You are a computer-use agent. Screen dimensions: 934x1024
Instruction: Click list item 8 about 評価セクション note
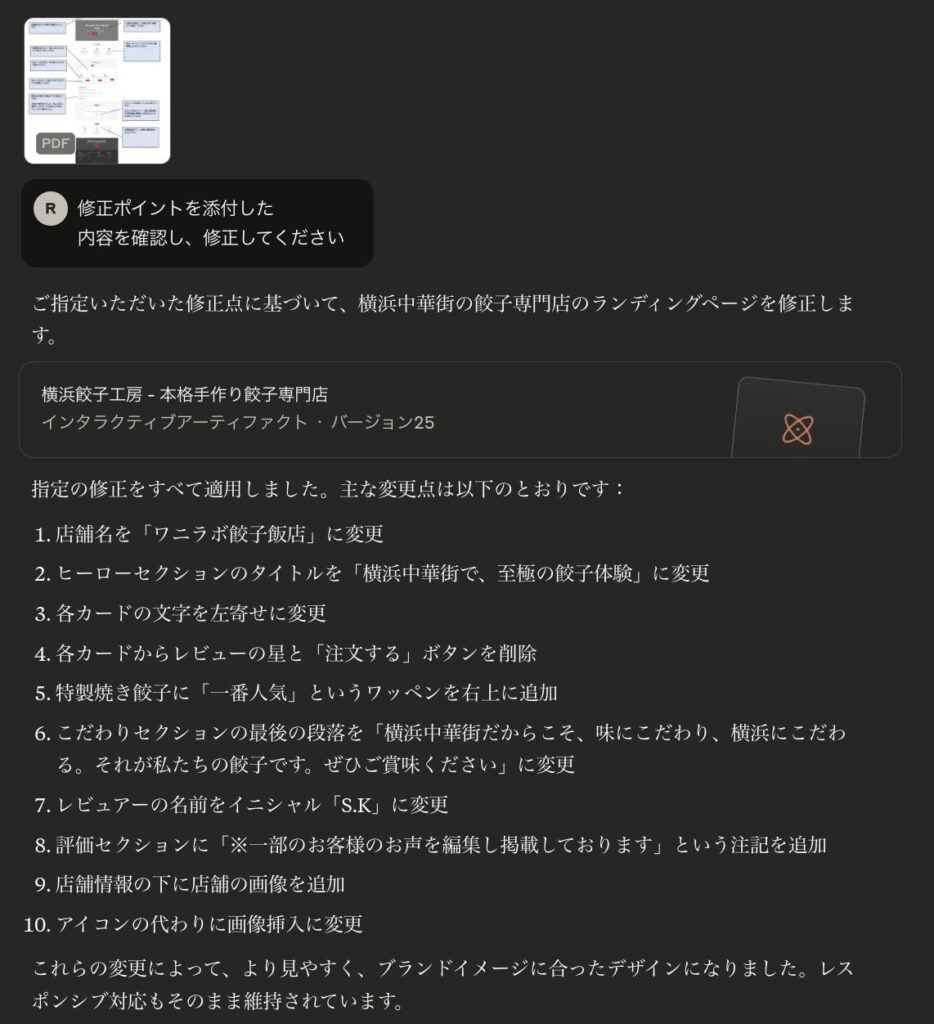coord(430,845)
